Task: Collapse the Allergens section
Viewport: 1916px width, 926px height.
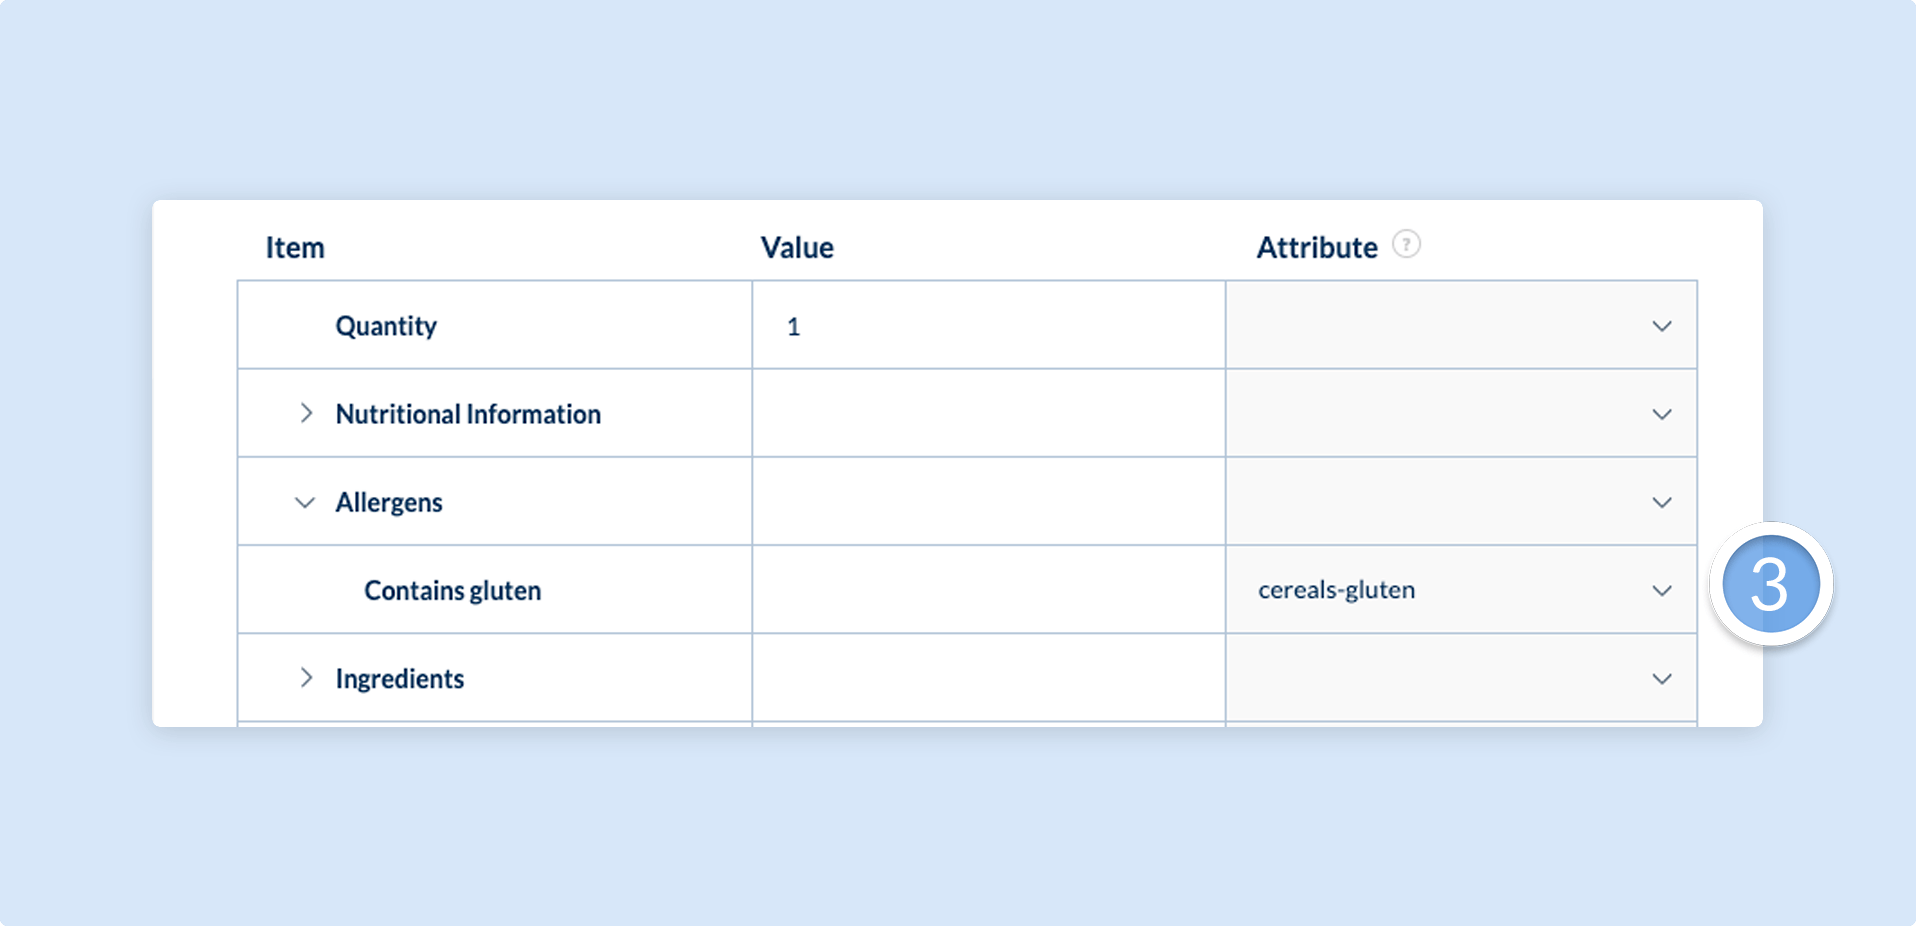Action: [x=305, y=502]
